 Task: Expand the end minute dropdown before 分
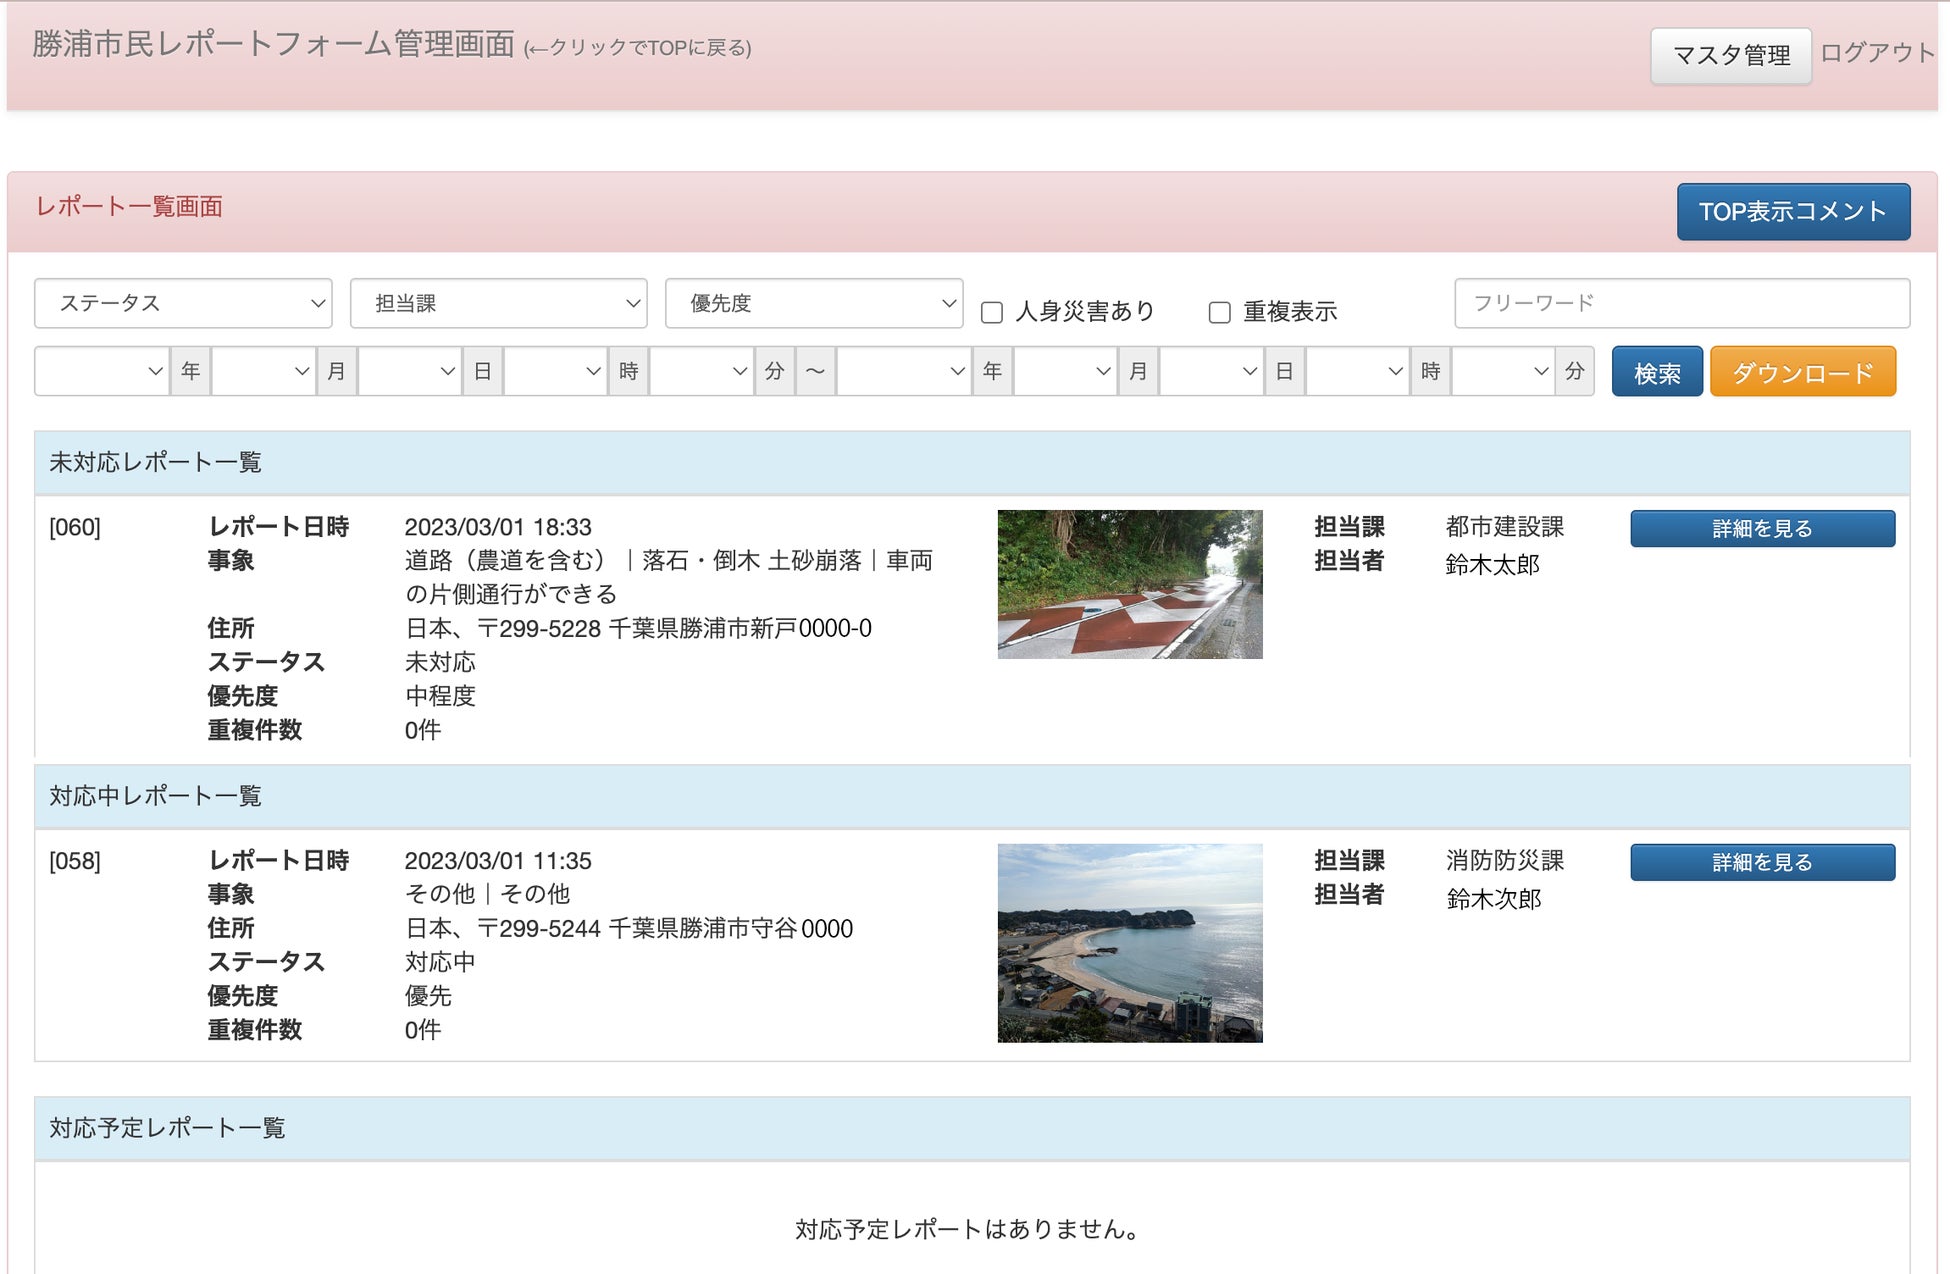[x=1502, y=371]
